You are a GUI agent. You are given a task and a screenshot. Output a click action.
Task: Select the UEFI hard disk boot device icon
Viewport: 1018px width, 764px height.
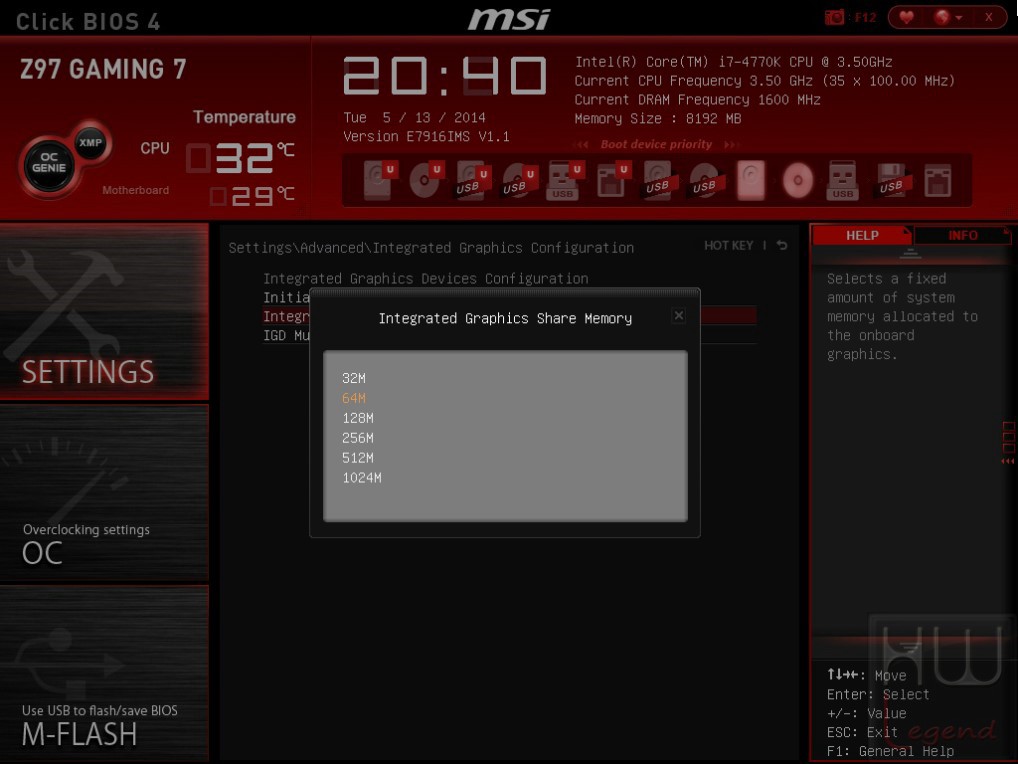click(379, 180)
